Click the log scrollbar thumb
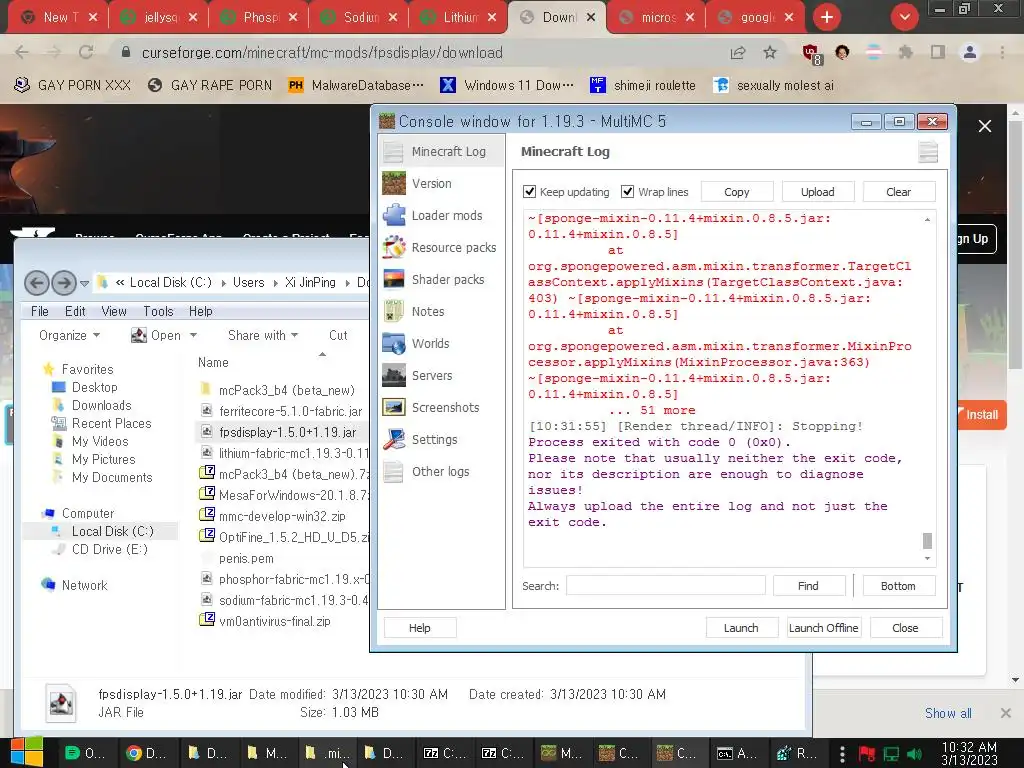This screenshot has width=1024, height=768. (x=927, y=541)
